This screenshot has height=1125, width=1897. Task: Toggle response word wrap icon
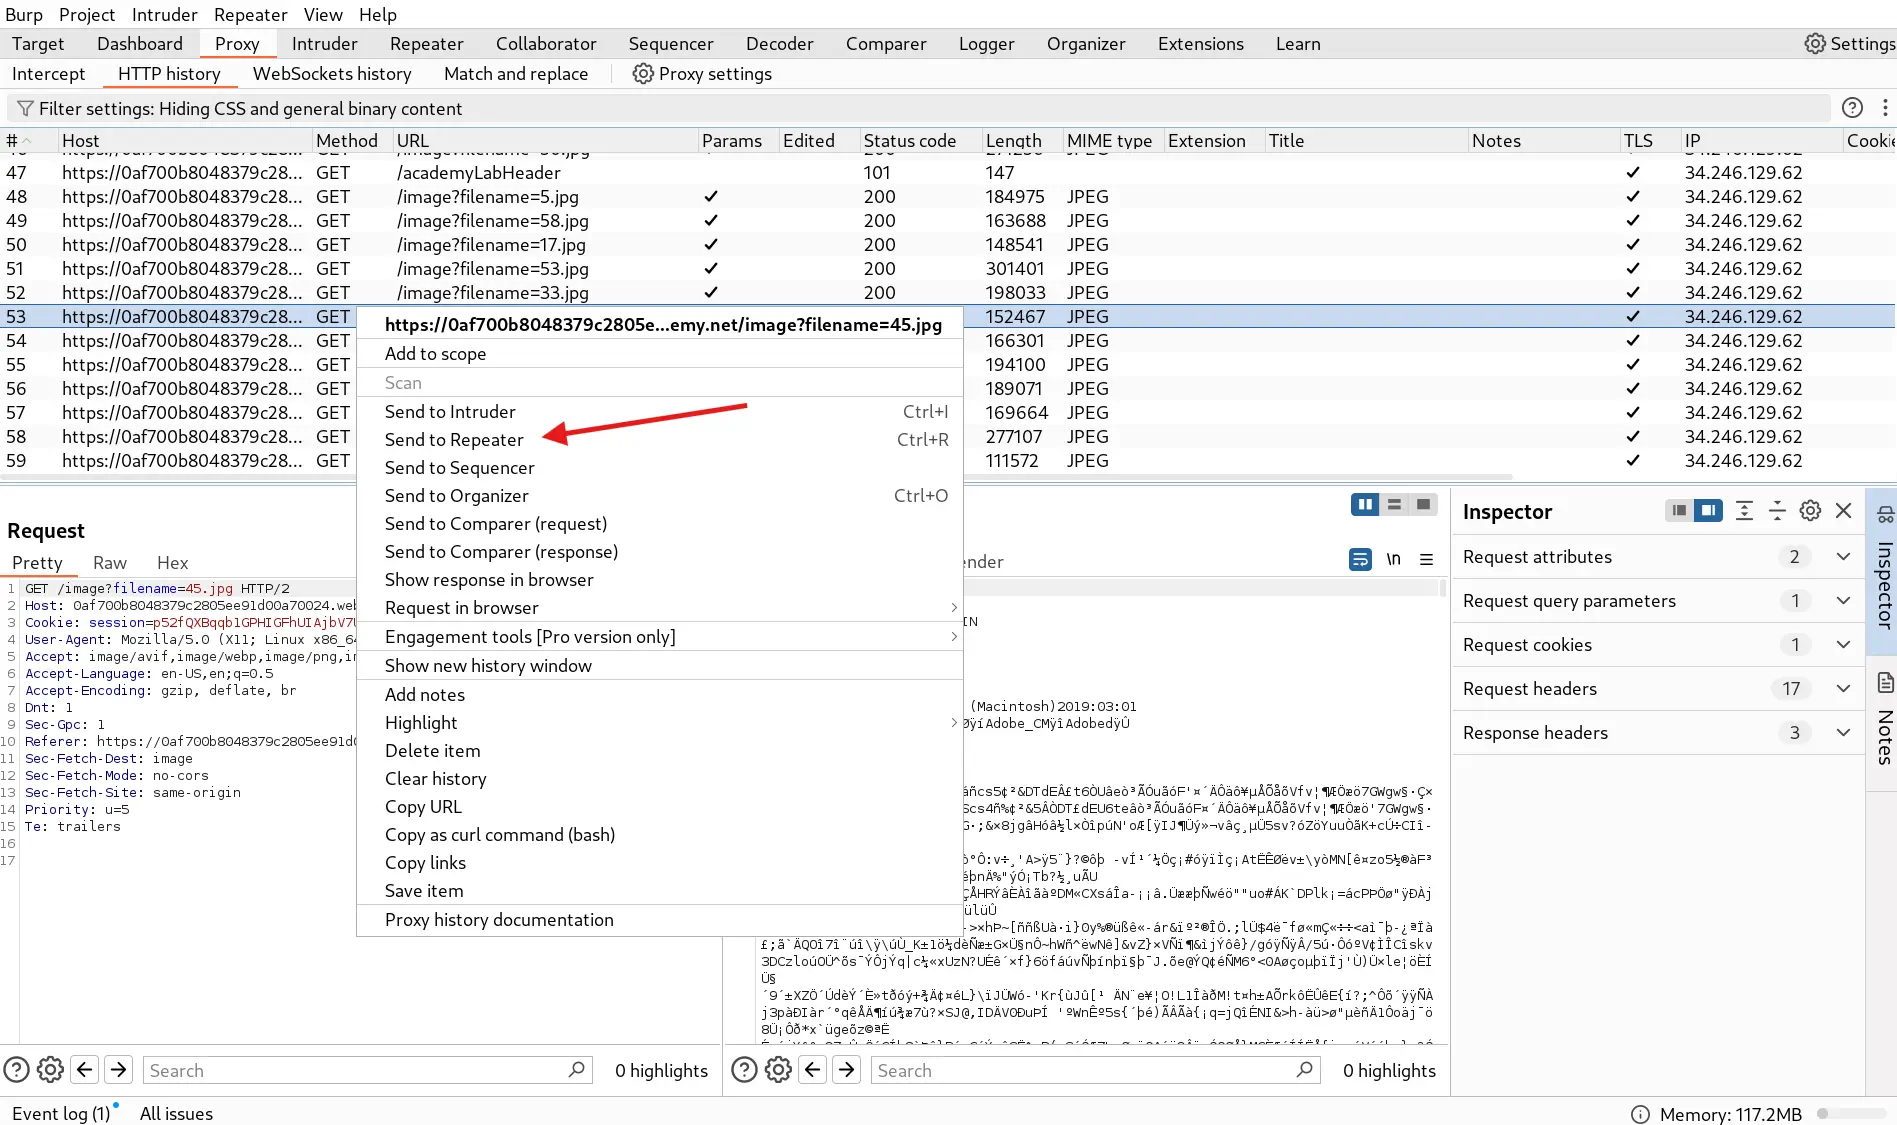pyautogui.click(x=1360, y=559)
